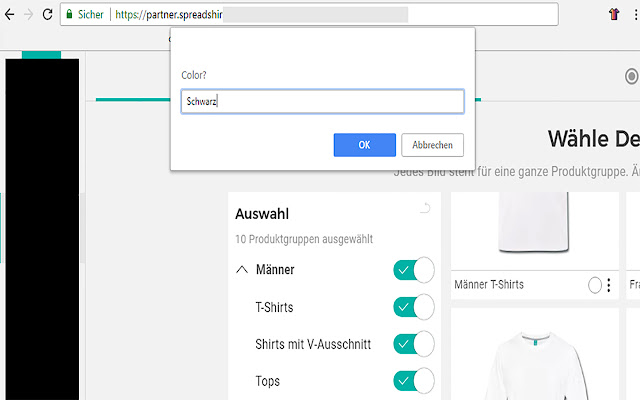Click the Männer T-Shirts label

pos(489,284)
